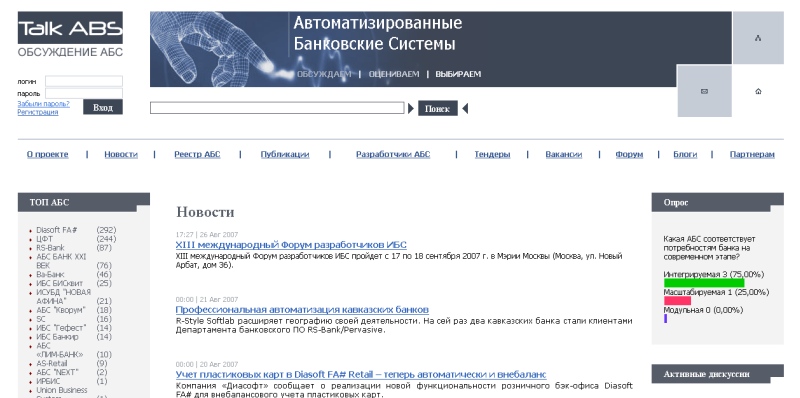800x398 pixels.
Task: Open Разработчики АБС menu item
Action: (393, 155)
